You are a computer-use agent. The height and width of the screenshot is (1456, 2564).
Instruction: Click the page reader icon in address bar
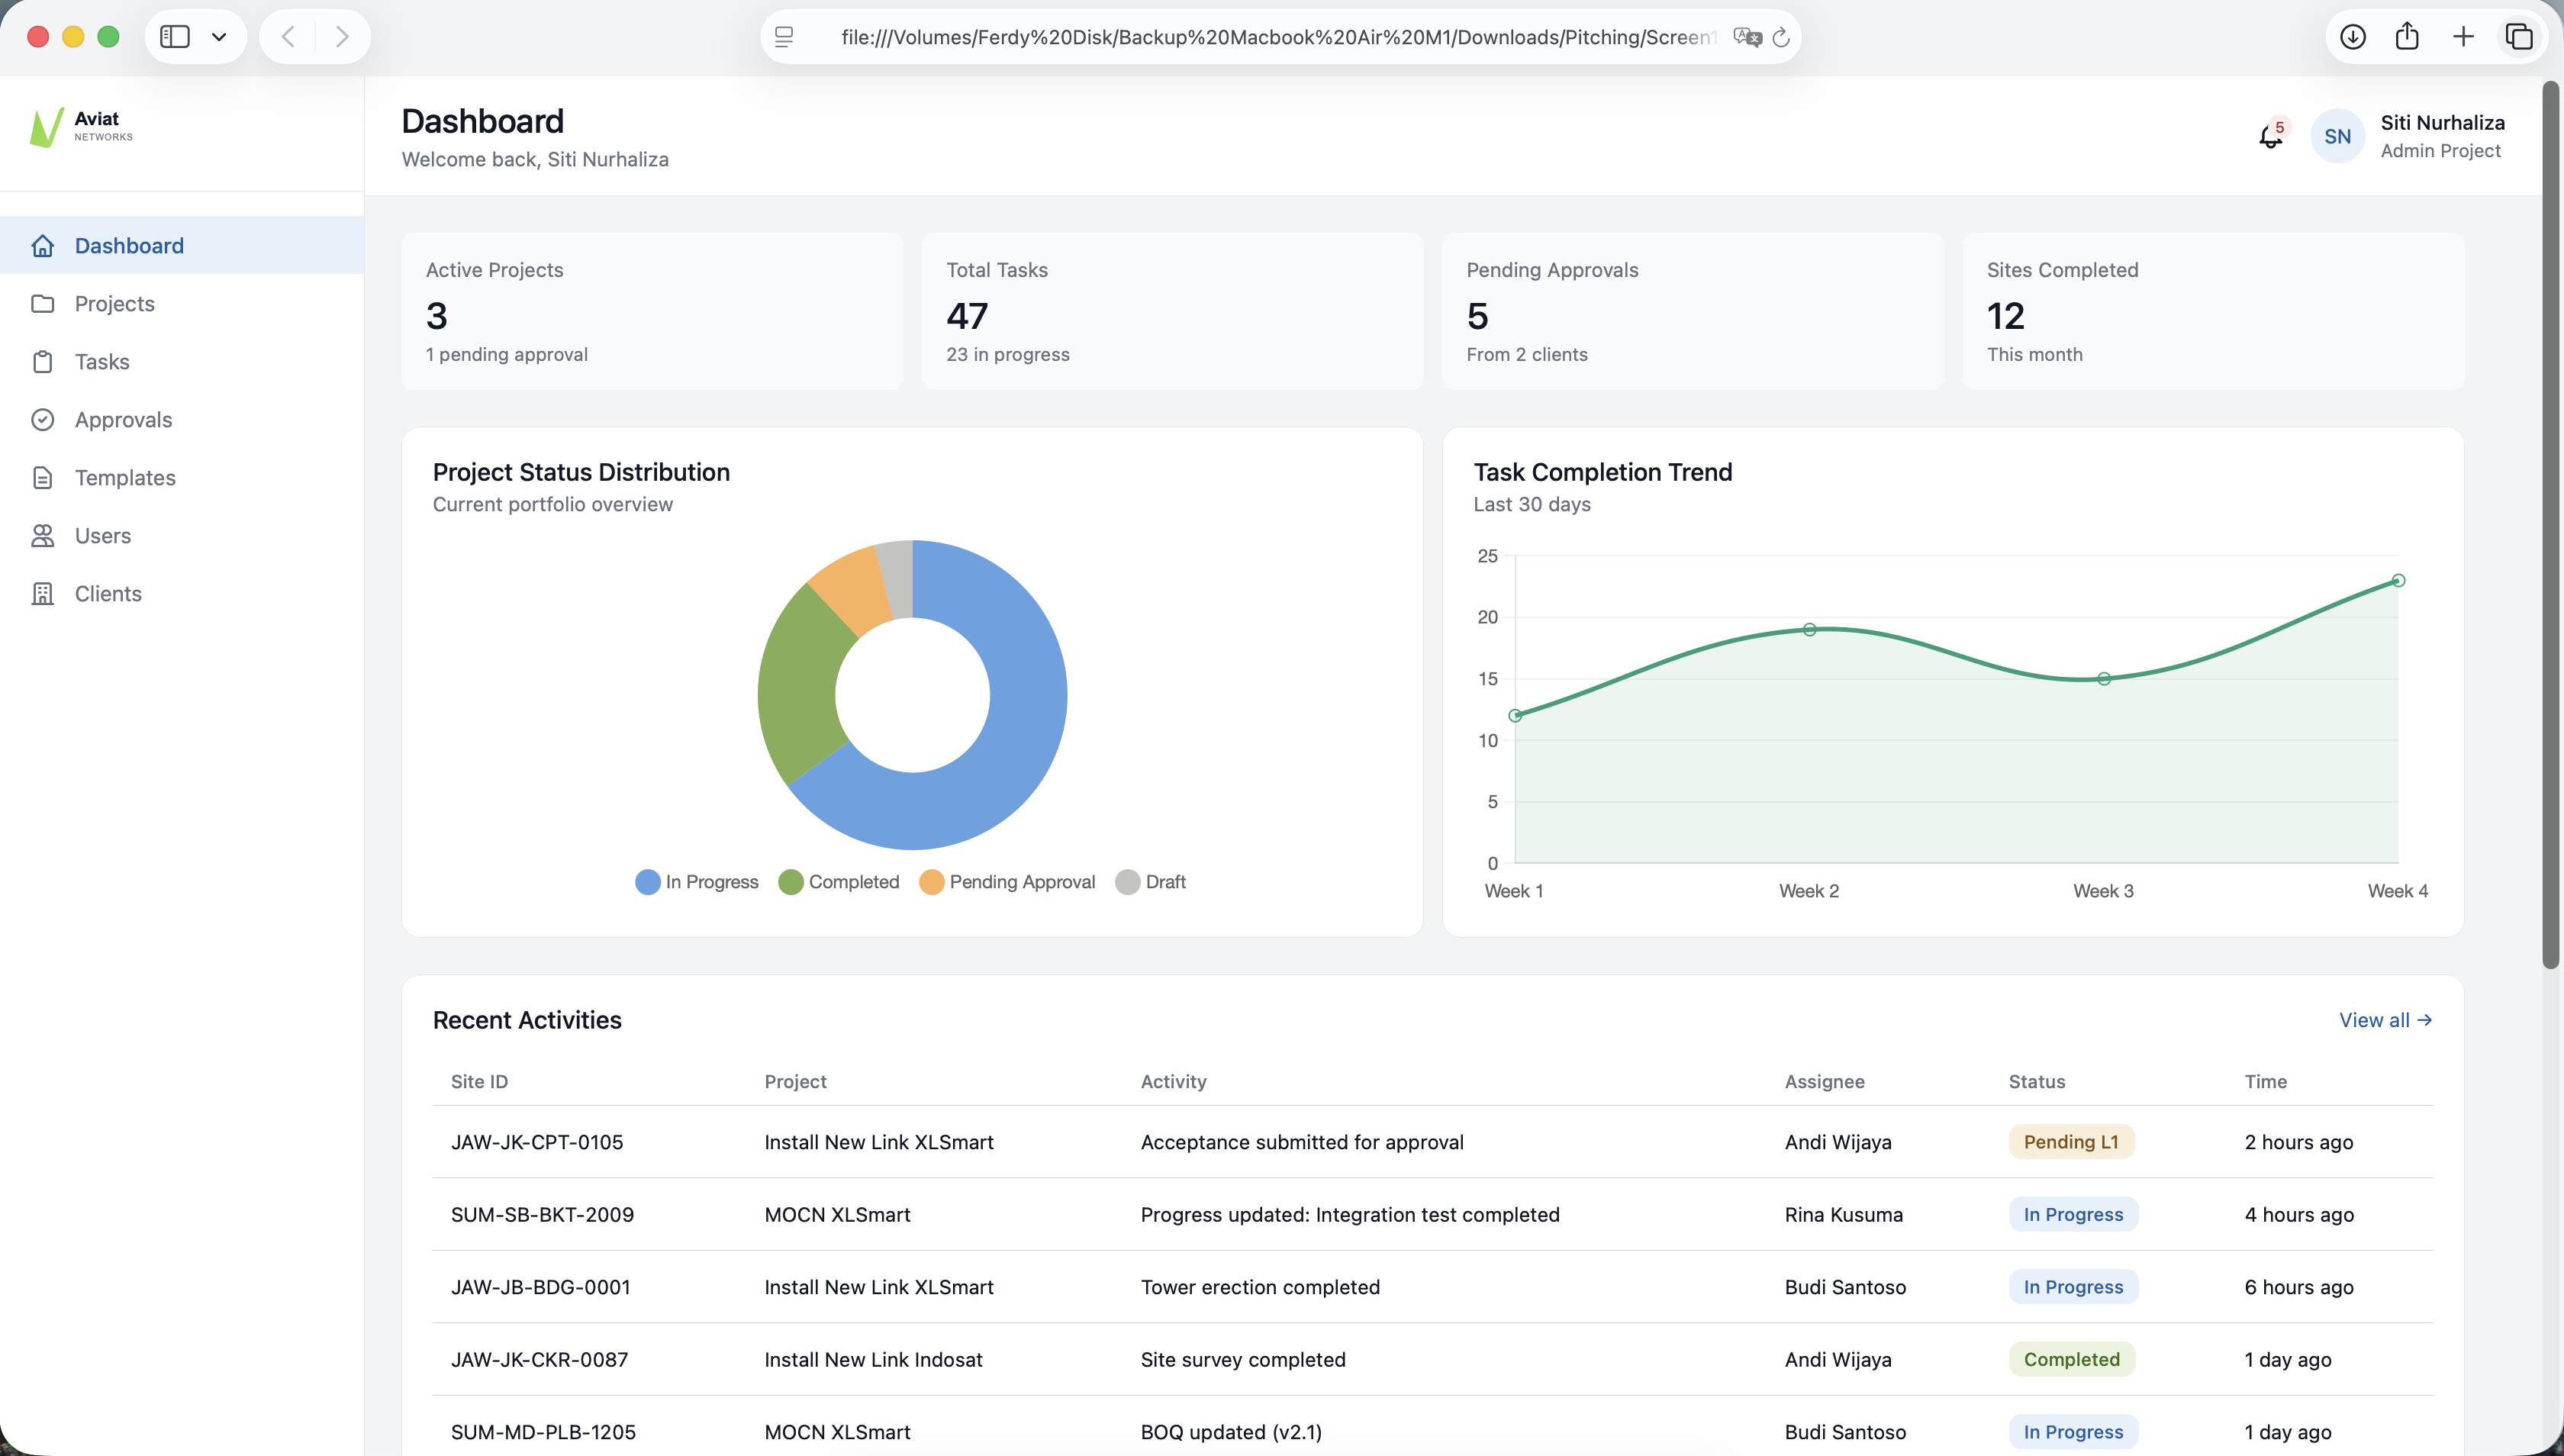(x=784, y=37)
